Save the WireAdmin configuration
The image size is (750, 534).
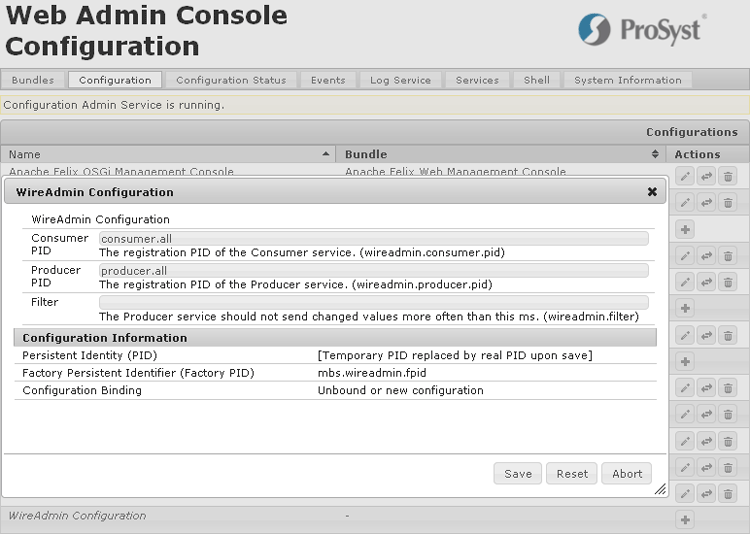click(x=518, y=473)
